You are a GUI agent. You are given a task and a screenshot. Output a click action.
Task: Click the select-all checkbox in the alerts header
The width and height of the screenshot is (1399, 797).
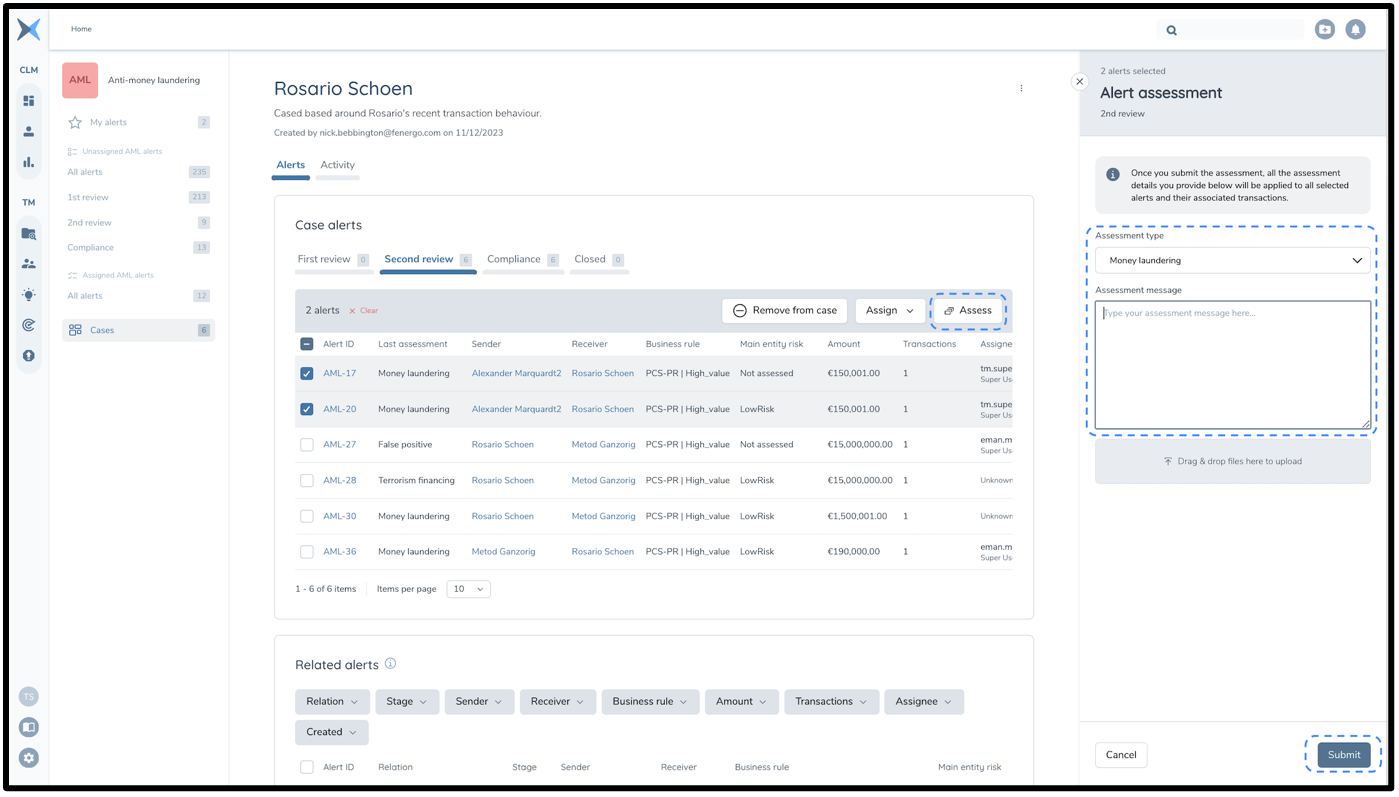[306, 343]
